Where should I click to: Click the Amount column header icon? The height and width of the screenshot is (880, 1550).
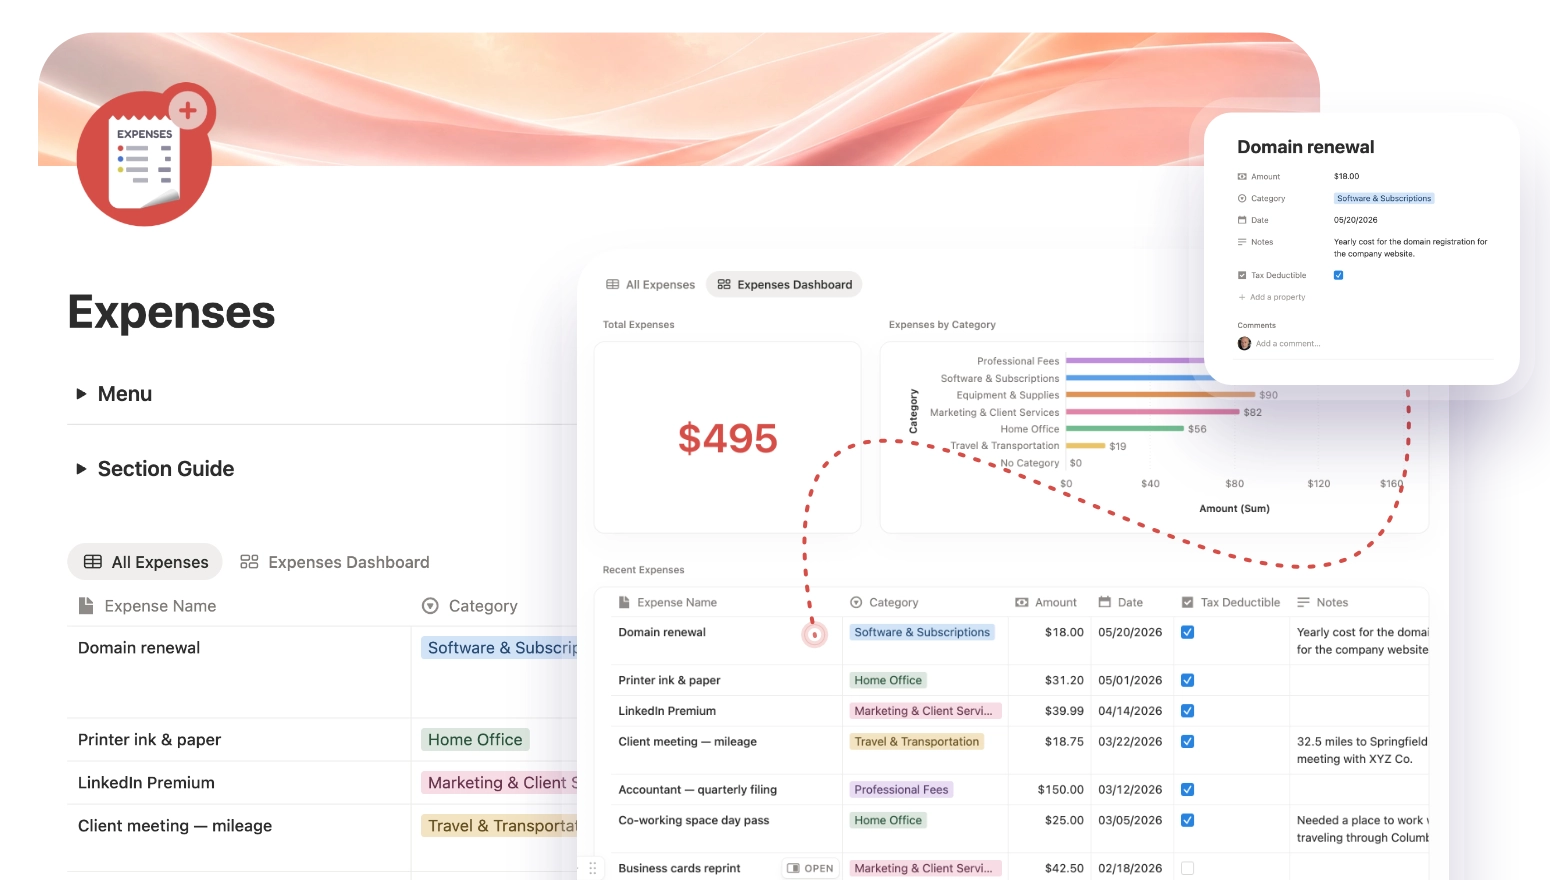[1021, 603]
